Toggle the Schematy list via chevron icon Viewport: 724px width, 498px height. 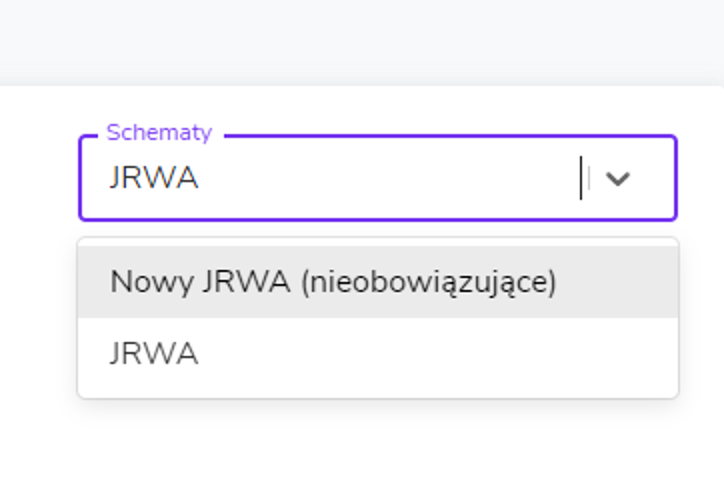618,179
